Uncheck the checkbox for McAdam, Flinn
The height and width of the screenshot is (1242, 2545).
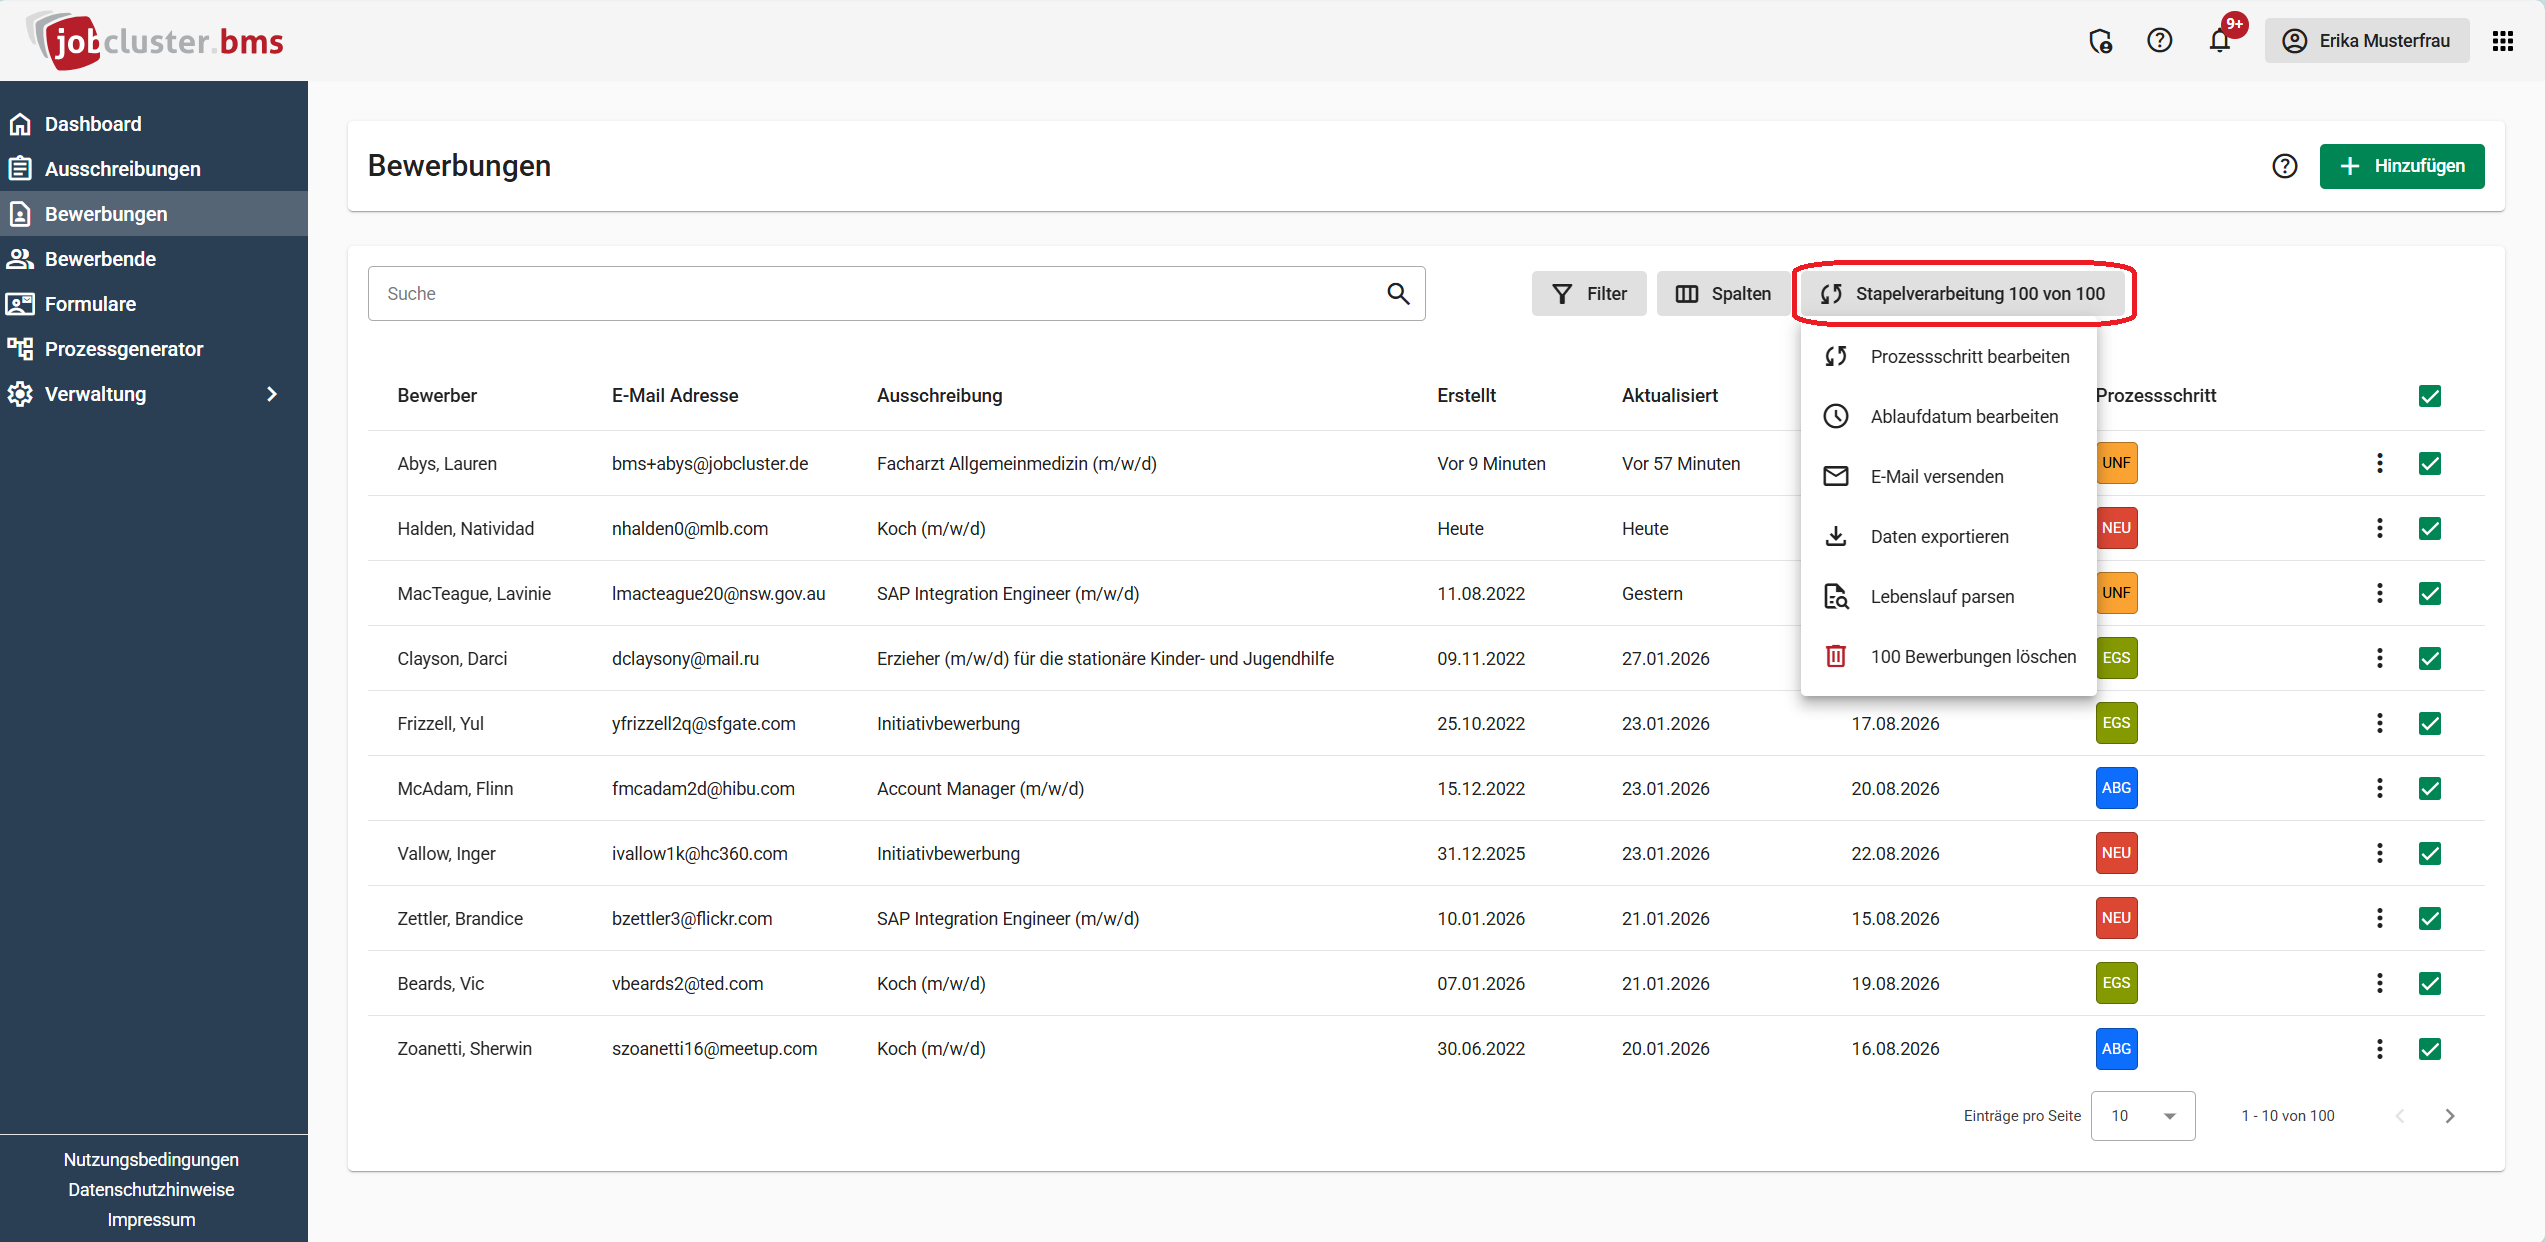coord(2430,789)
